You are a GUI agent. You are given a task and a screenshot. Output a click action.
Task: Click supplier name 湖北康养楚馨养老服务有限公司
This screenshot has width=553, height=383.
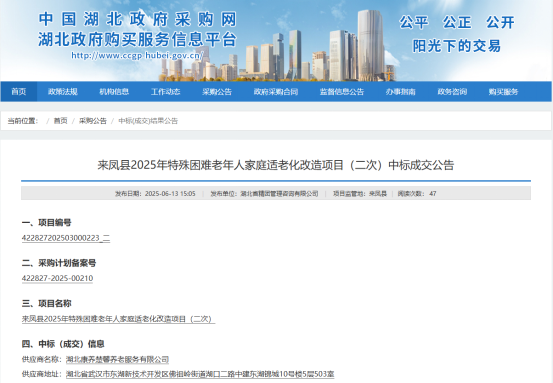(x=117, y=359)
